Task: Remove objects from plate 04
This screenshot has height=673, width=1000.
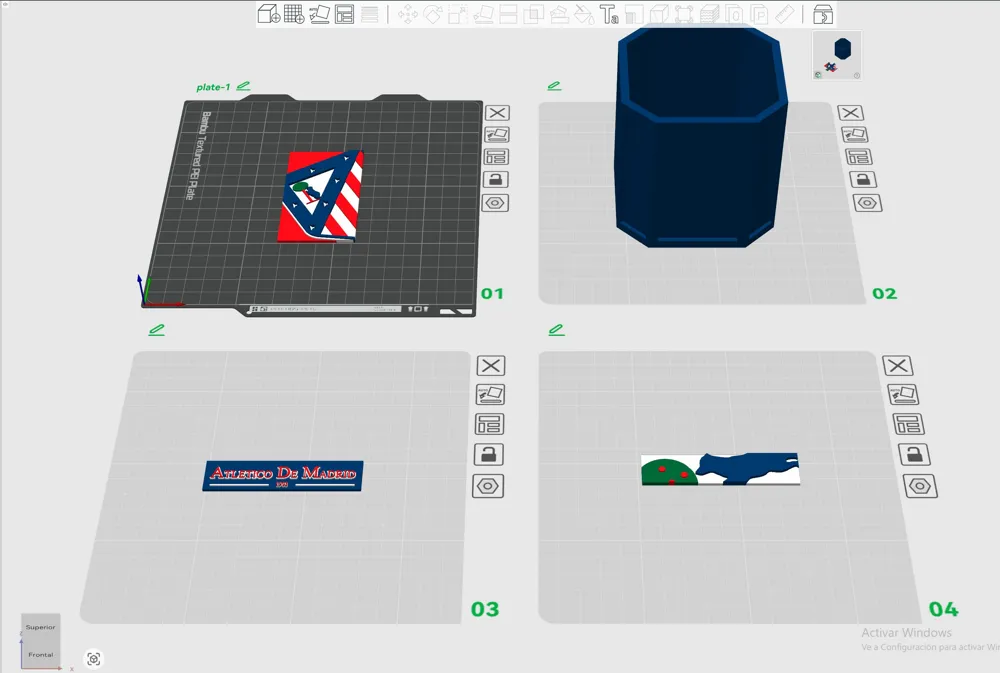Action: coord(898,366)
